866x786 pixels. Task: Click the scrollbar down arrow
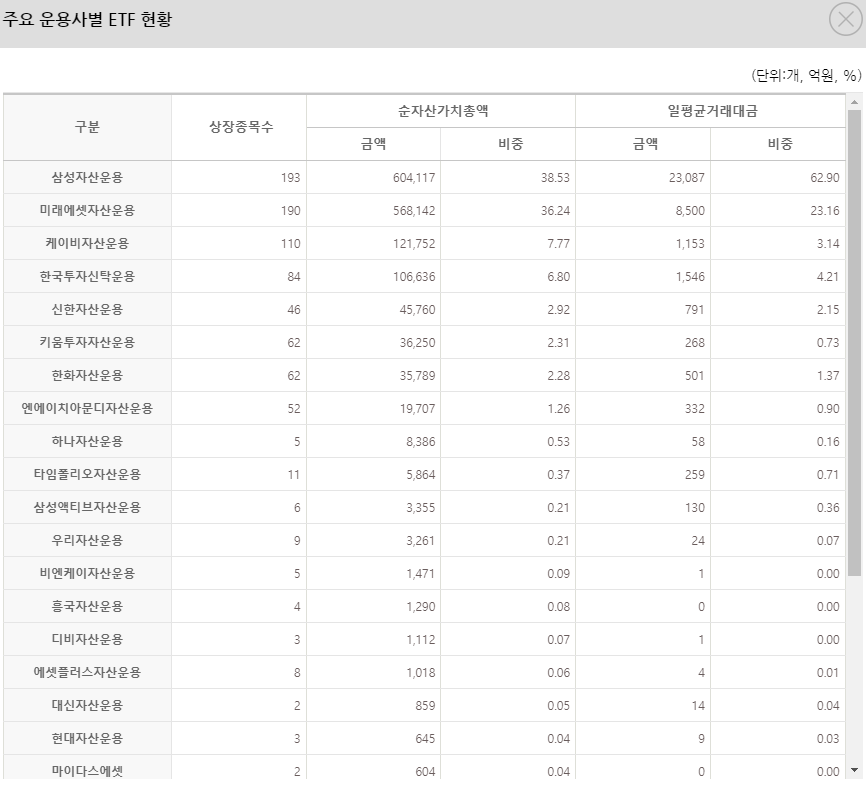point(854,770)
